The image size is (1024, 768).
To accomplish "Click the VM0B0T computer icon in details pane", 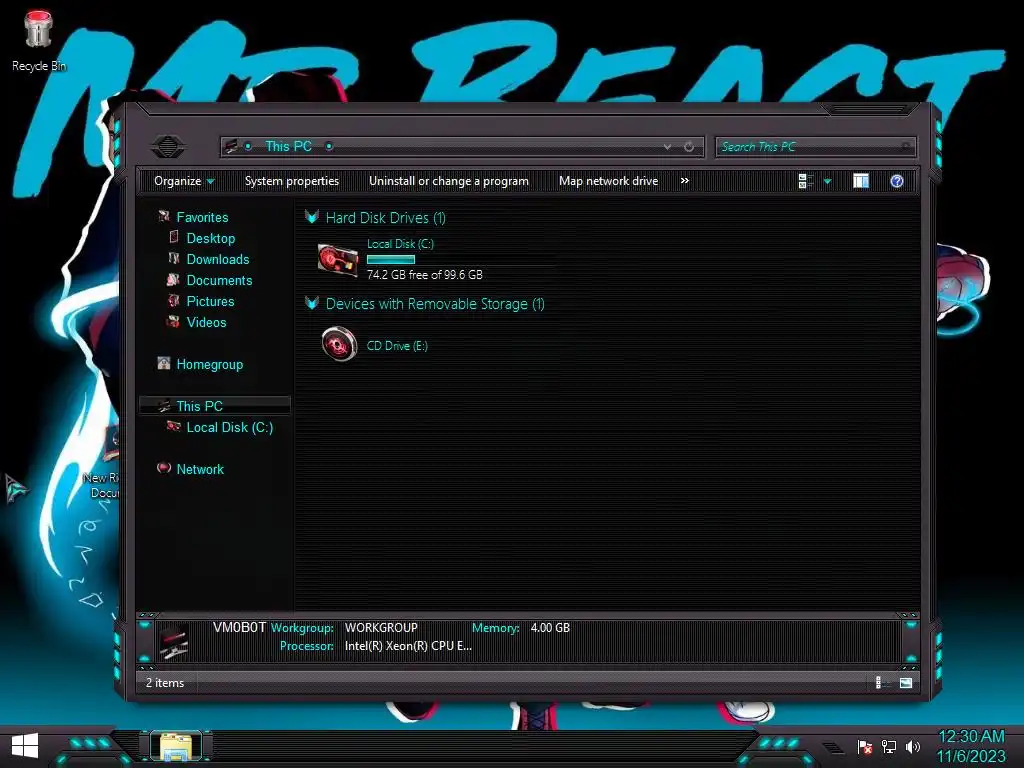I will pyautogui.click(x=174, y=641).
